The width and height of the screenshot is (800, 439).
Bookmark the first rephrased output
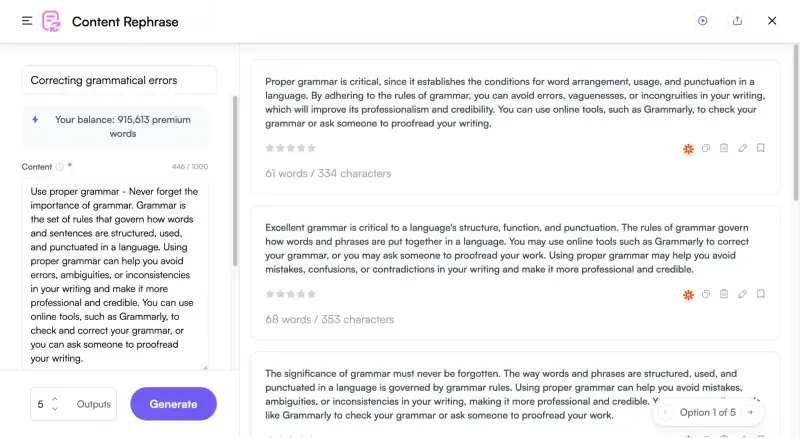pos(761,148)
